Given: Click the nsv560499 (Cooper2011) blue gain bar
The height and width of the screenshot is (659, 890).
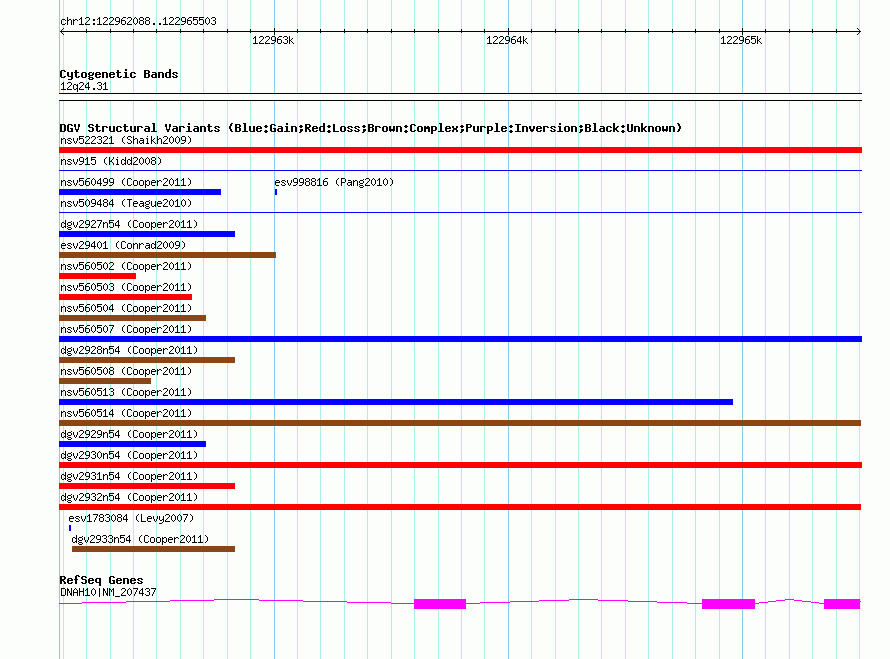Looking at the screenshot, I should point(140,192).
